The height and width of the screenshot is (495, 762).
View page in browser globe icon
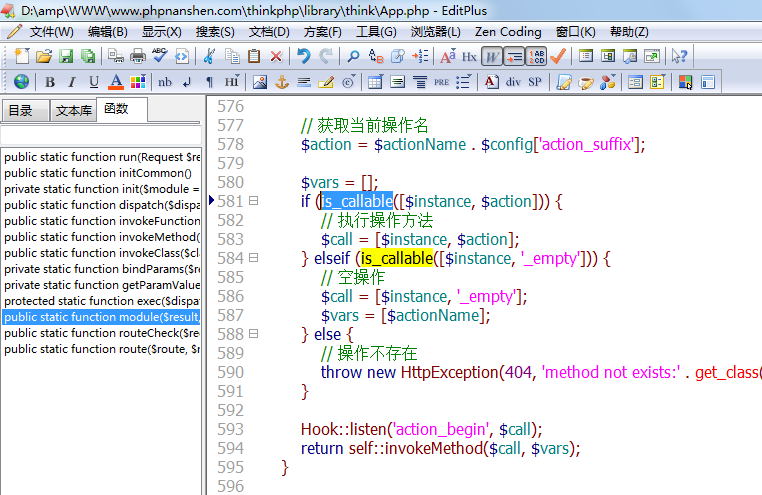[21, 82]
